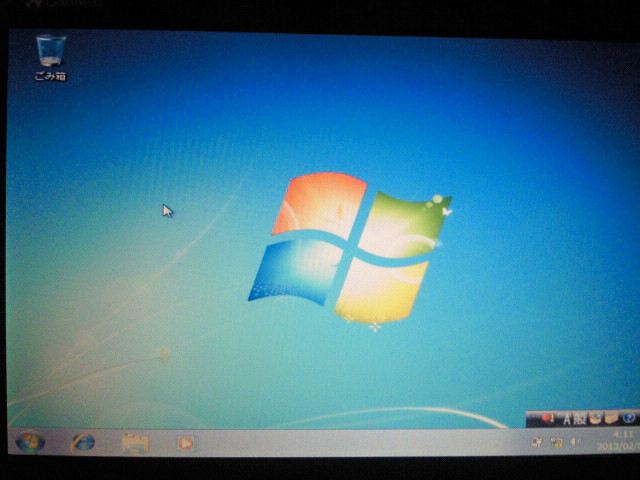Viewport: 640px width, 480px height.
Task: Launch Internet Explorer from the taskbar
Action: [84, 443]
